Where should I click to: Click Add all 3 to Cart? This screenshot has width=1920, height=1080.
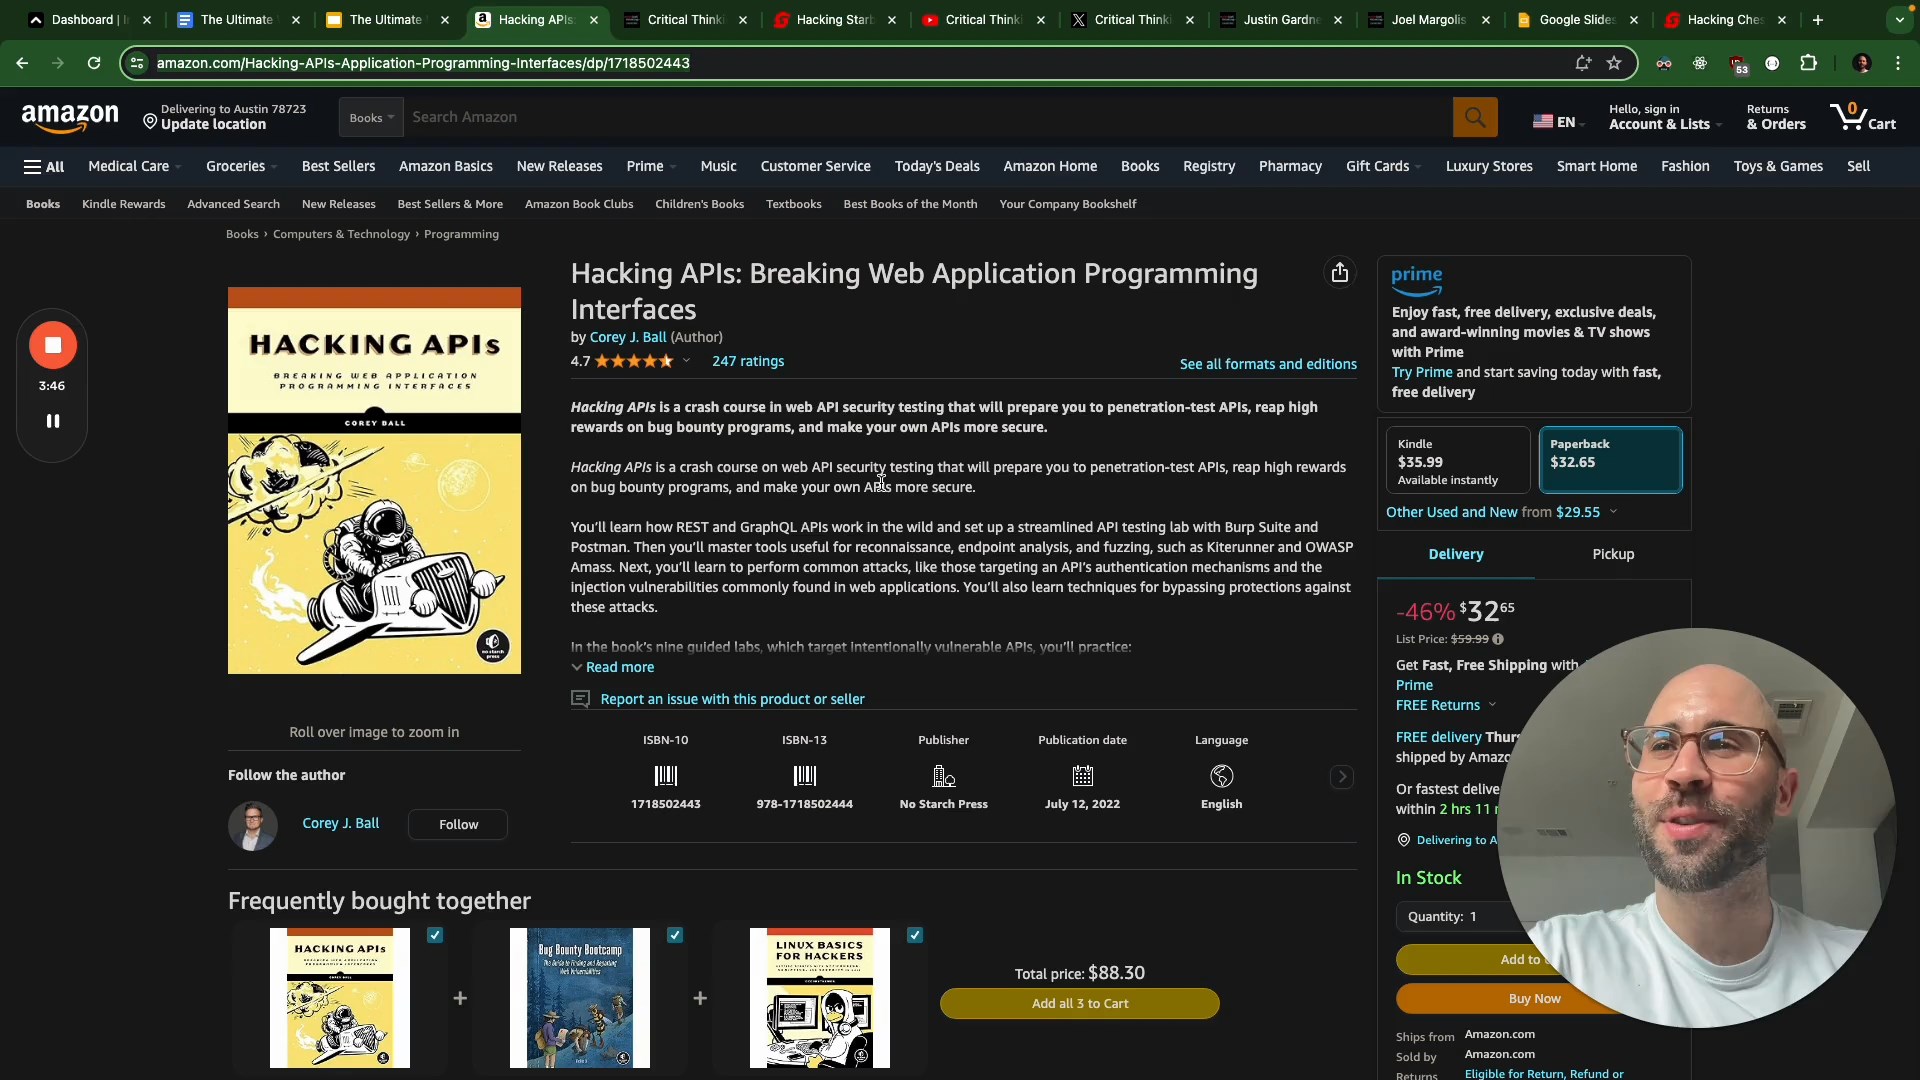[x=1080, y=1004]
